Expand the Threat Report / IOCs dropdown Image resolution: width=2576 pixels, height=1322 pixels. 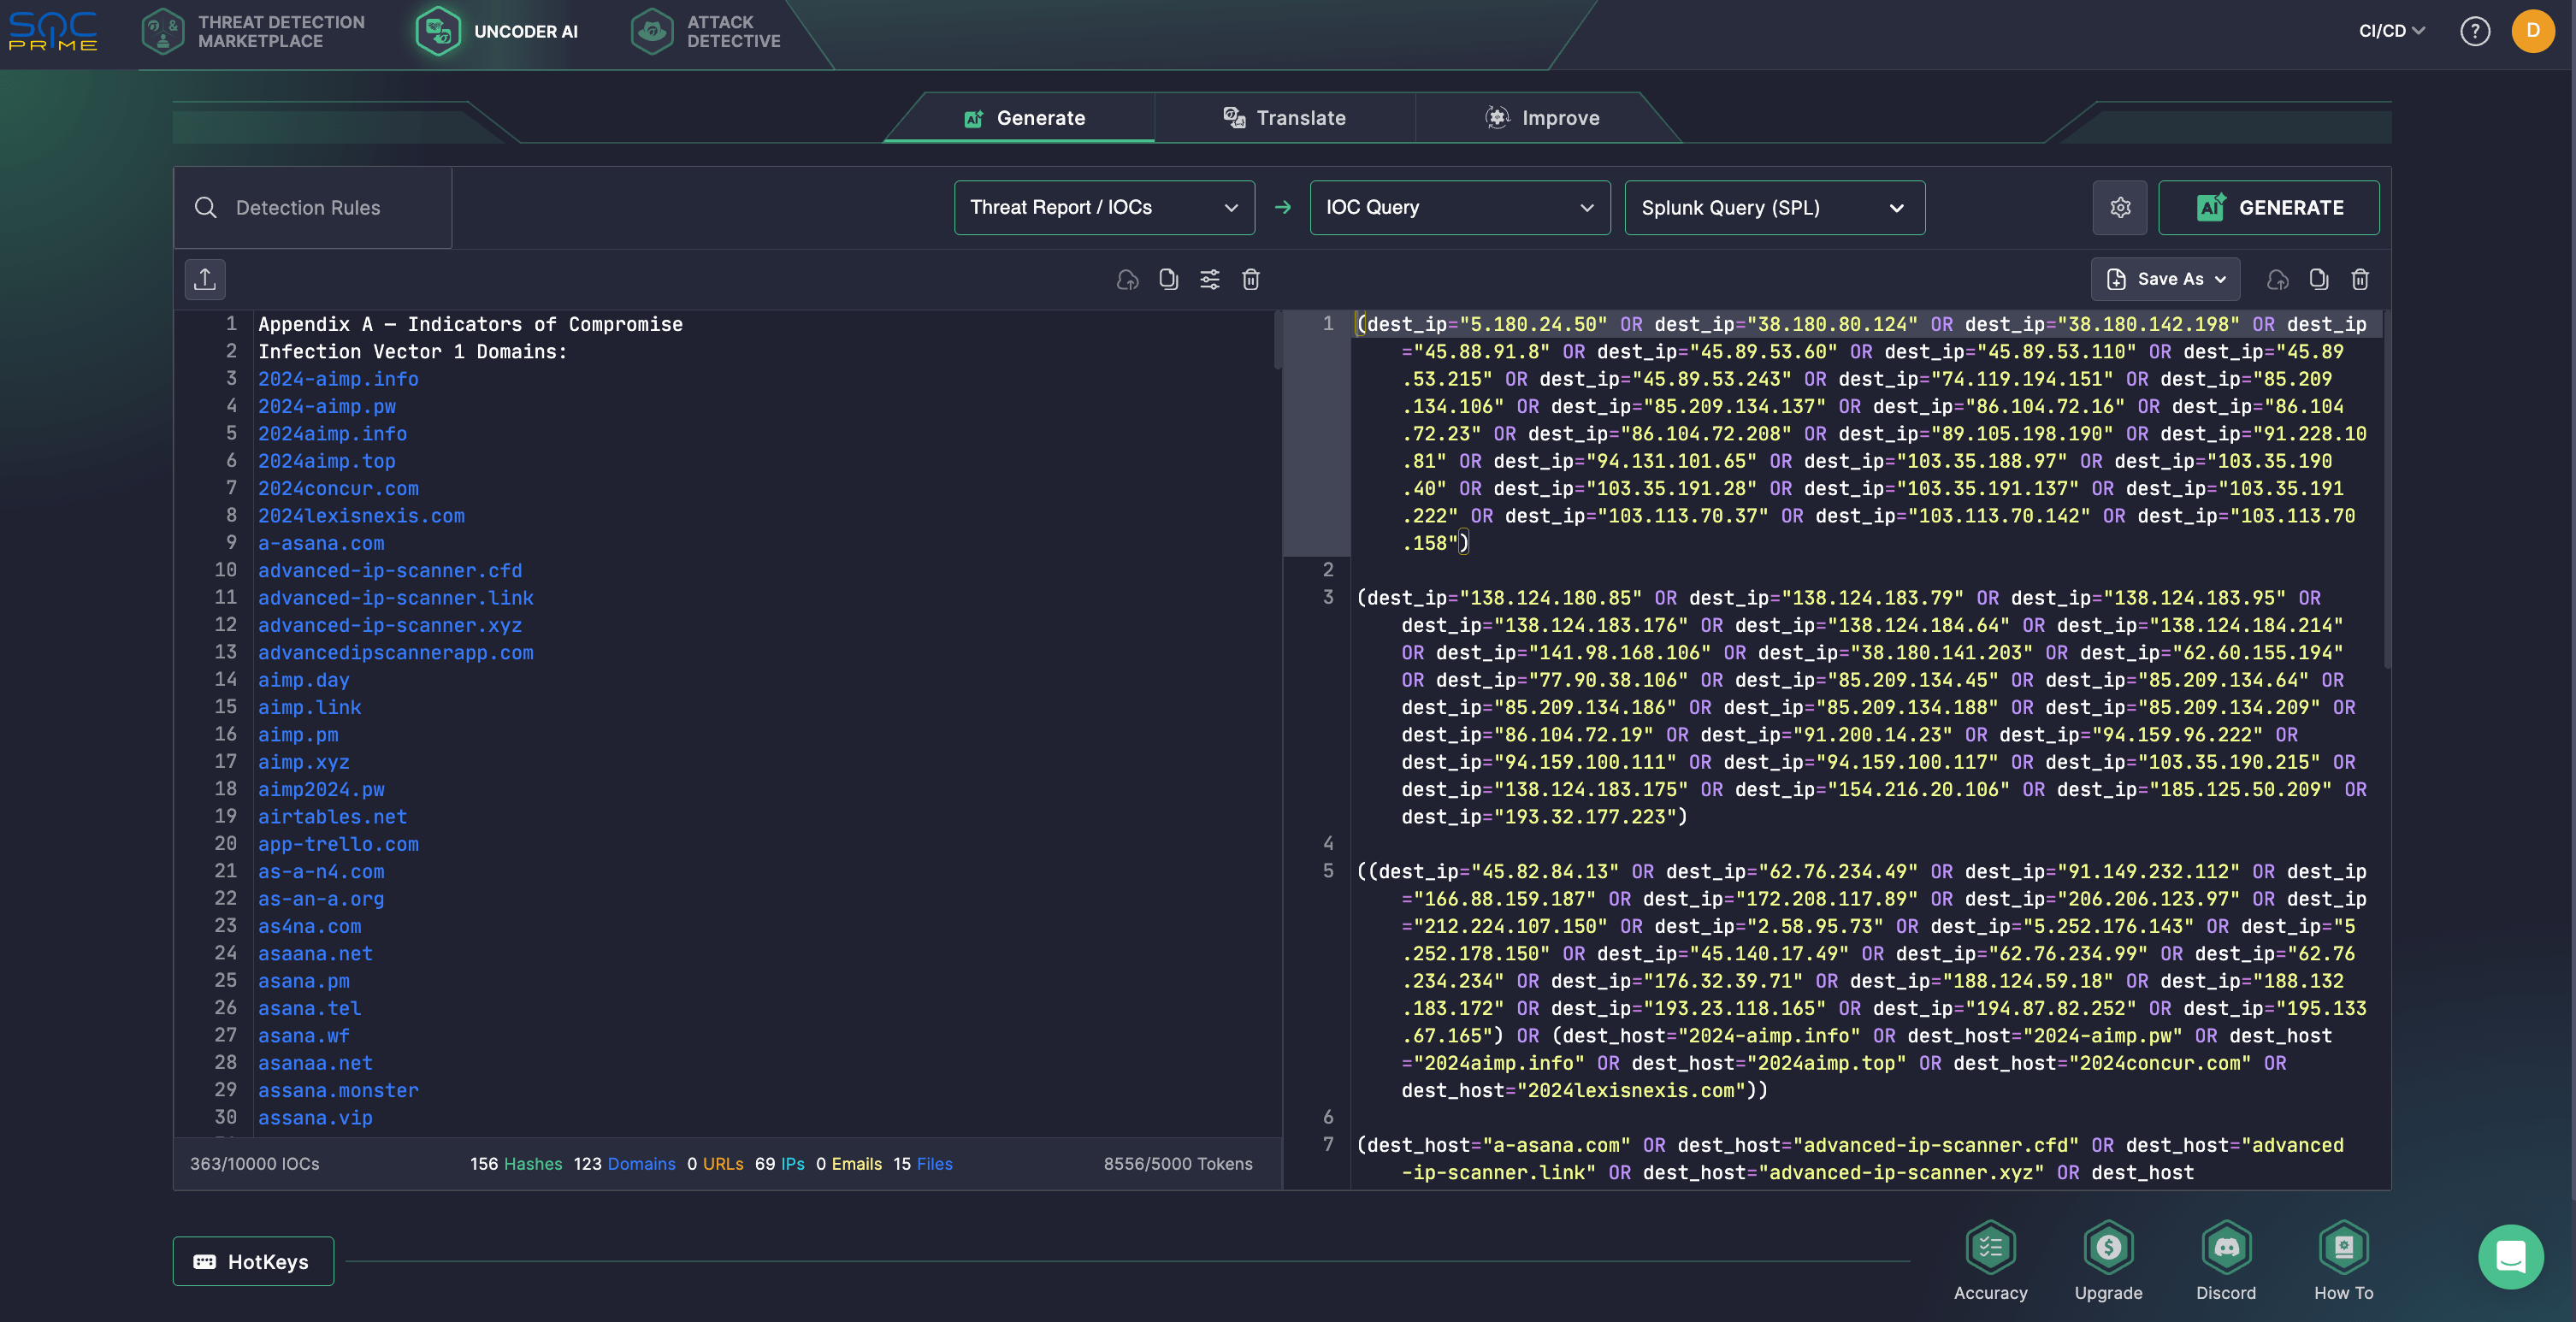1104,207
